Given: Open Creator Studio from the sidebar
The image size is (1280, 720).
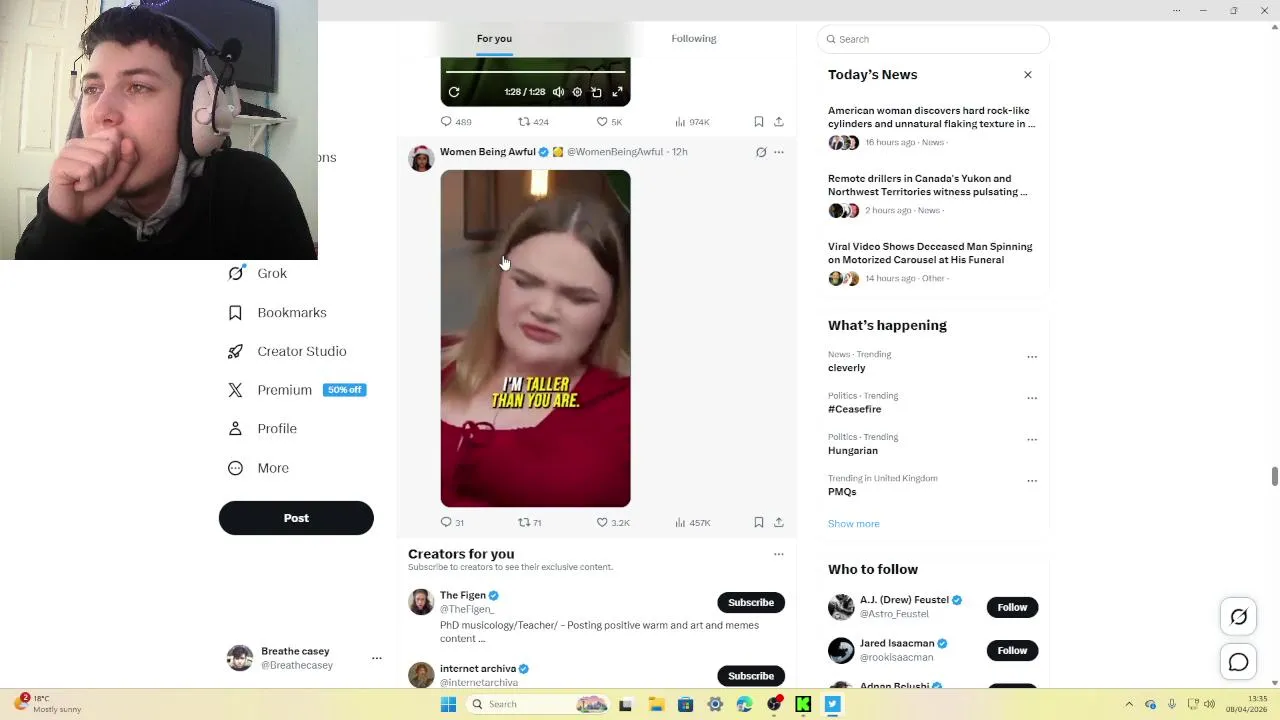Looking at the screenshot, I should coord(287,352).
